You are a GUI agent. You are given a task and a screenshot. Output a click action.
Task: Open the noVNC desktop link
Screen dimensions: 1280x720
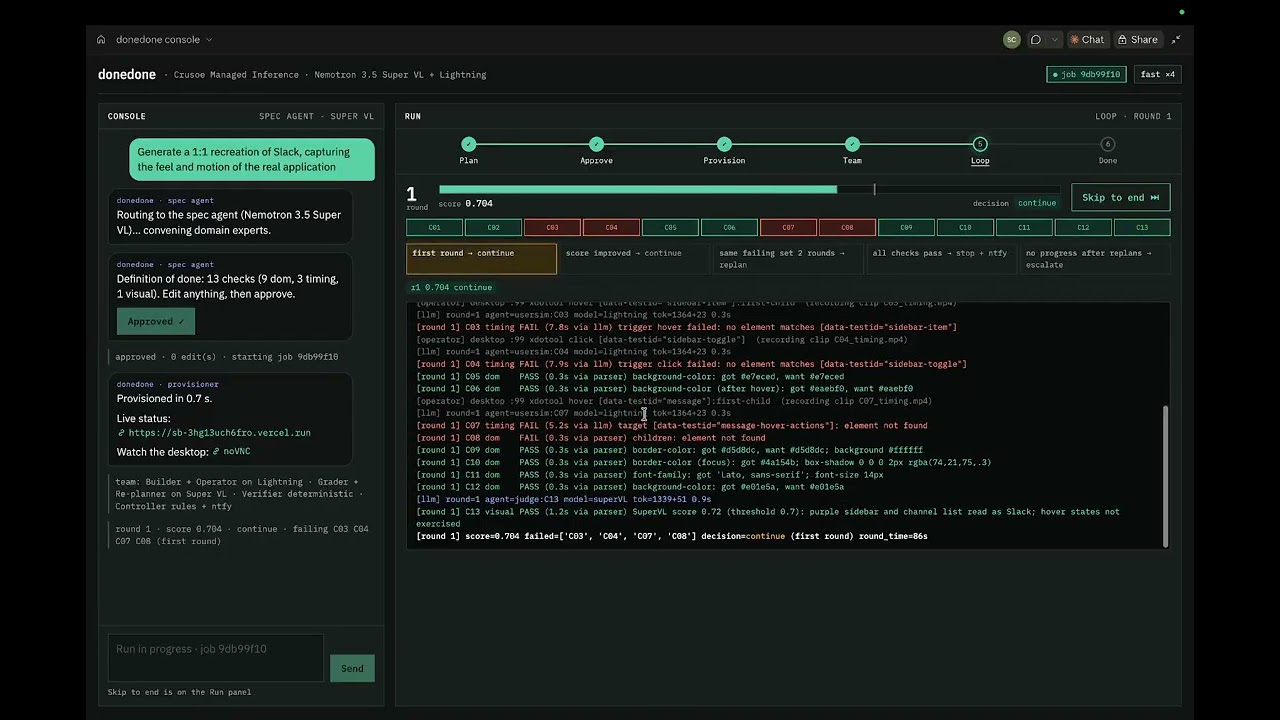231,451
